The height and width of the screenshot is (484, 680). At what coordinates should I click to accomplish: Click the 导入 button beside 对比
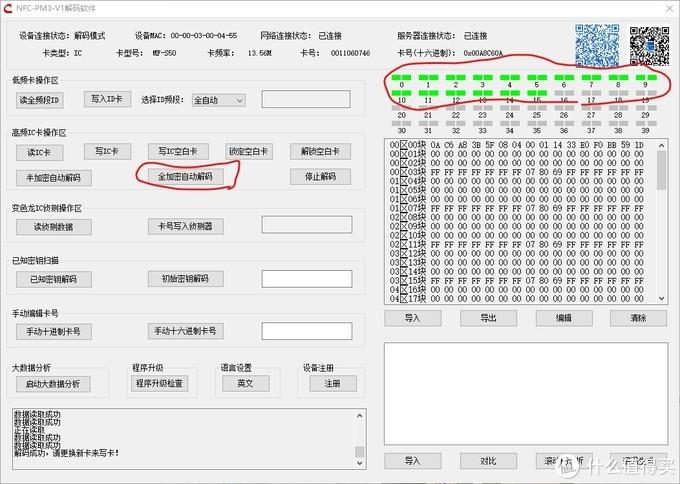click(412, 461)
